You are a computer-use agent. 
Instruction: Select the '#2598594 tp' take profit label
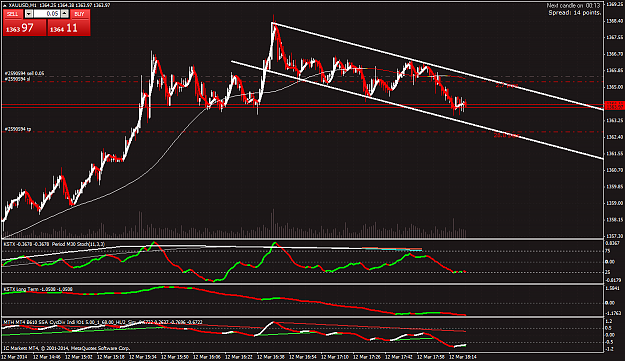[17, 129]
